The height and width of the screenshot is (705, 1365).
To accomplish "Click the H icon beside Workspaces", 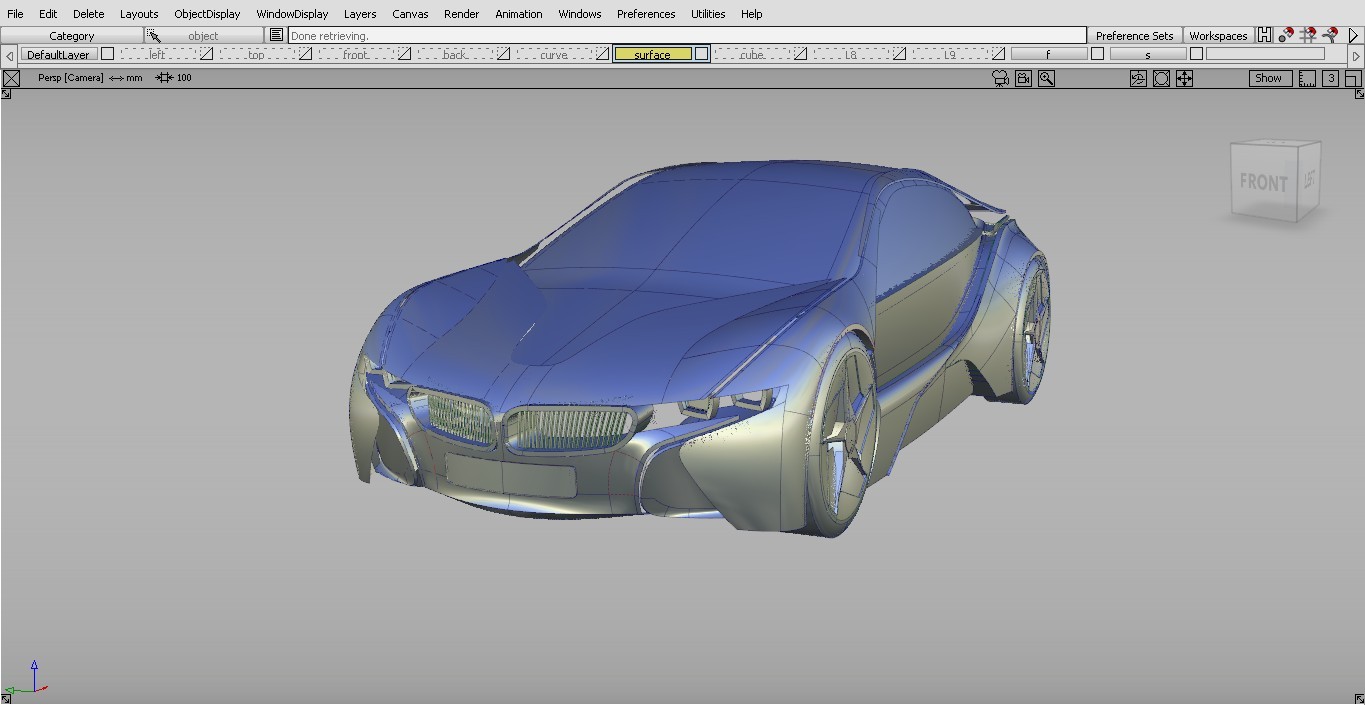I will tap(1264, 35).
